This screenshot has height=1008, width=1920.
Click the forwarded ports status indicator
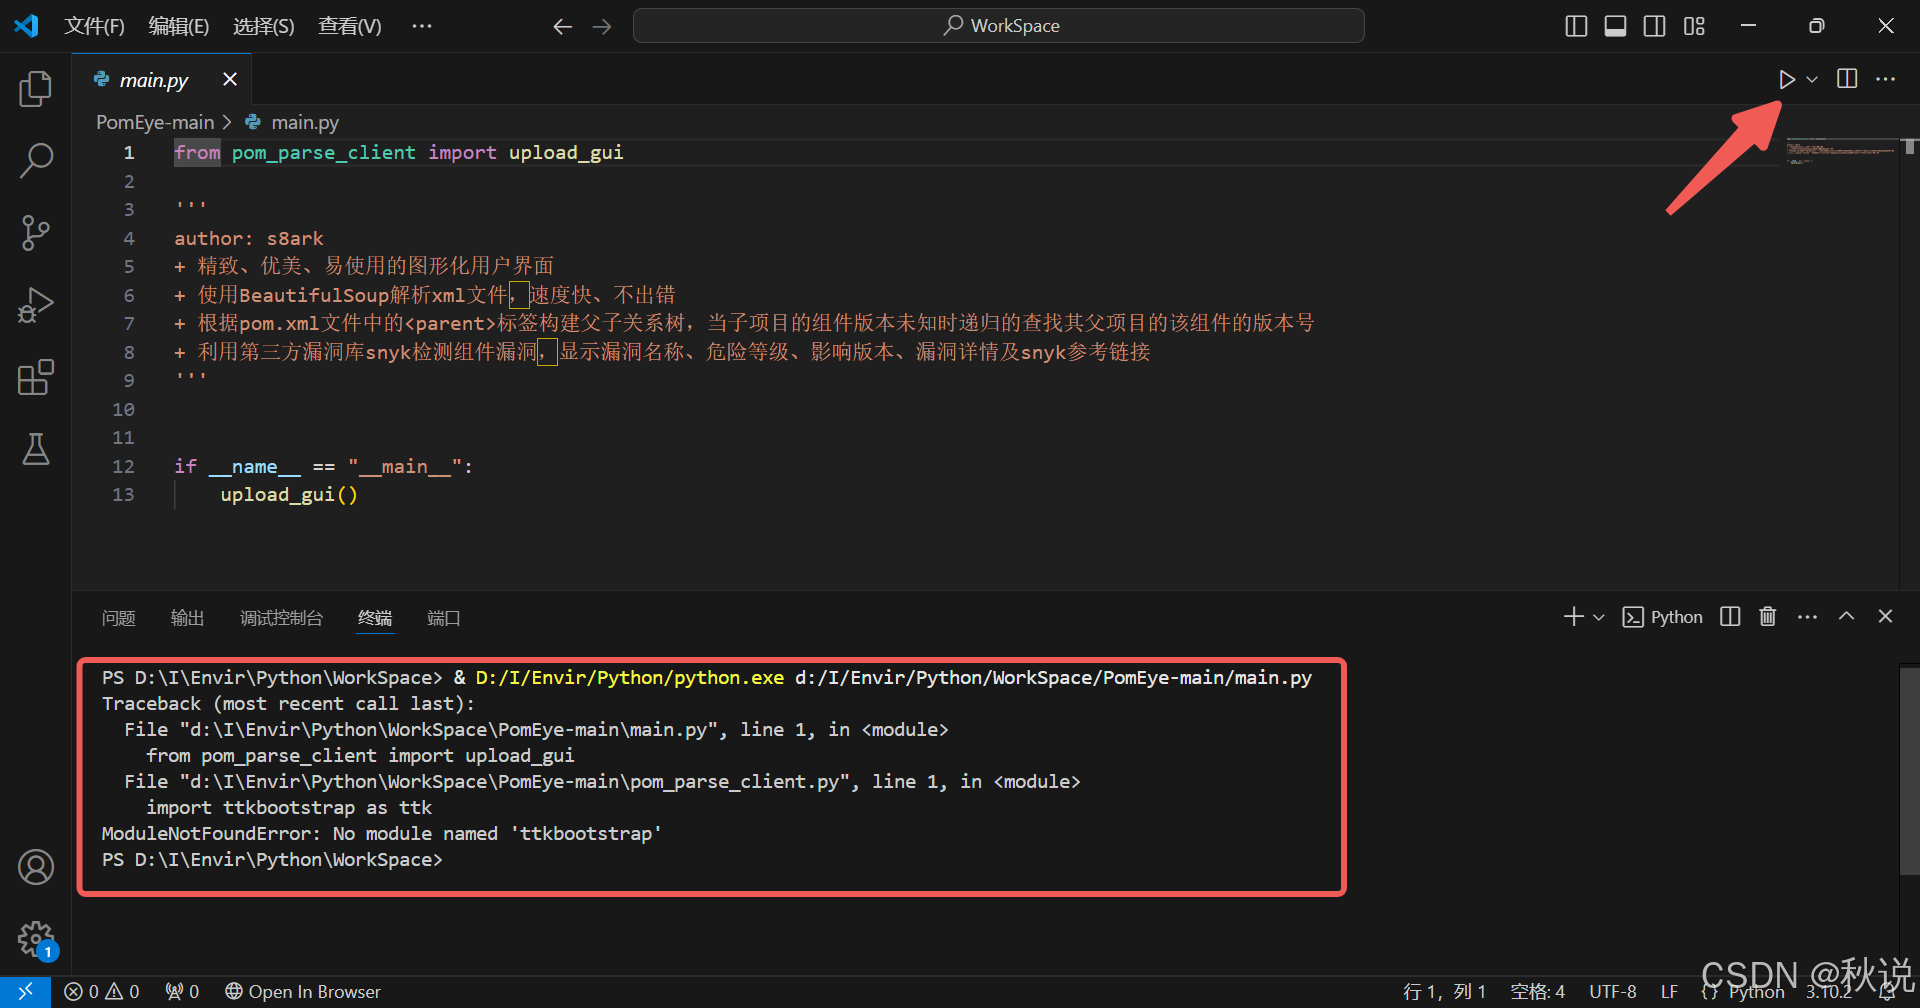click(183, 992)
